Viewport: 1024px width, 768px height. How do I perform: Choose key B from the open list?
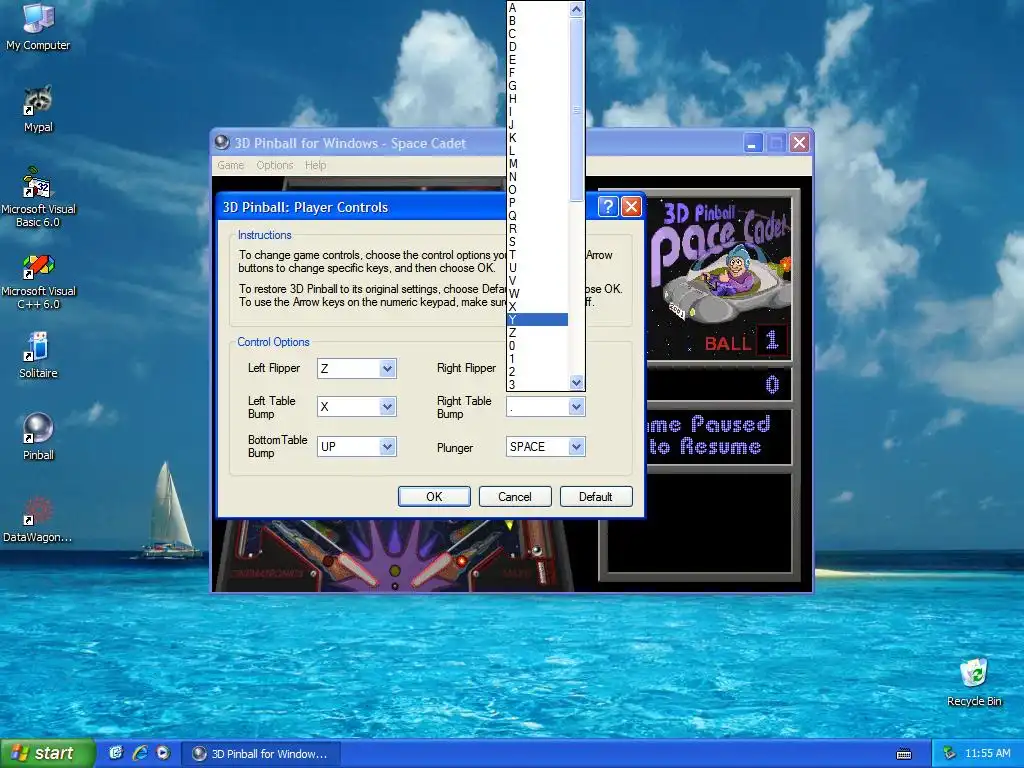pyautogui.click(x=537, y=21)
